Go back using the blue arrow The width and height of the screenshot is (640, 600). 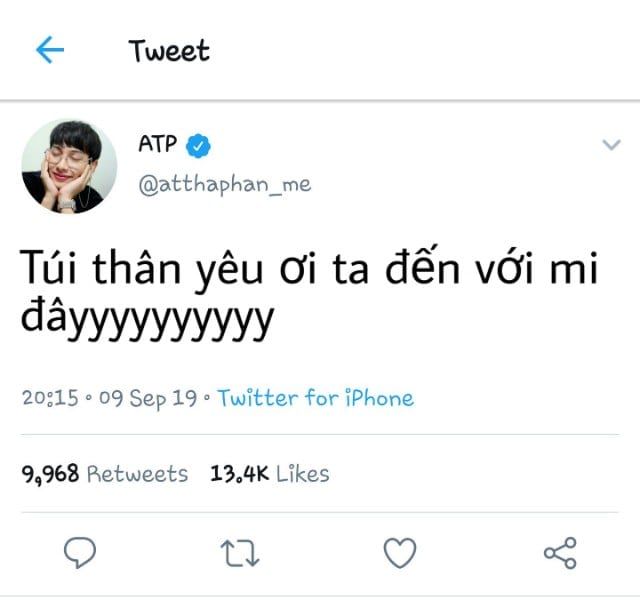50,50
